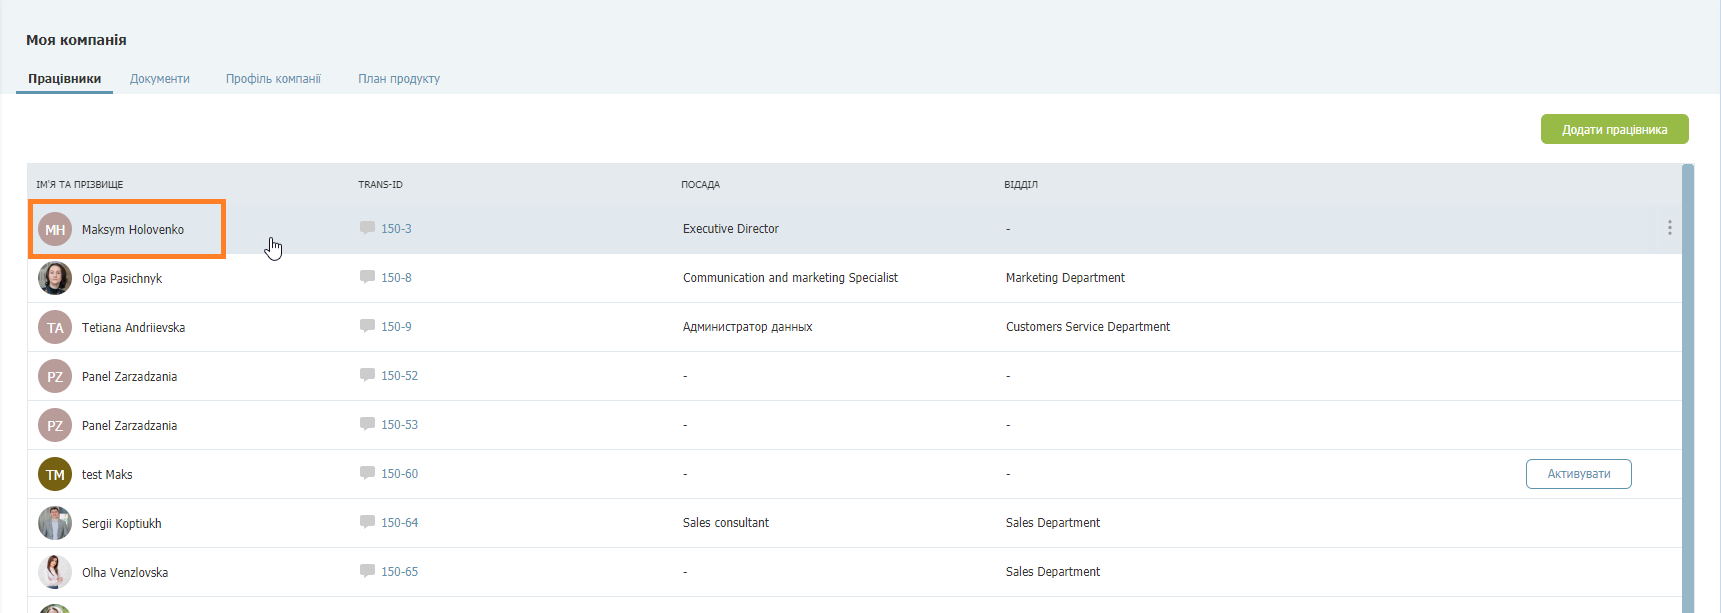The height and width of the screenshot is (613, 1721).
Task: Click Sales Department in Olha Venzlovska's row
Action: pyautogui.click(x=1053, y=572)
